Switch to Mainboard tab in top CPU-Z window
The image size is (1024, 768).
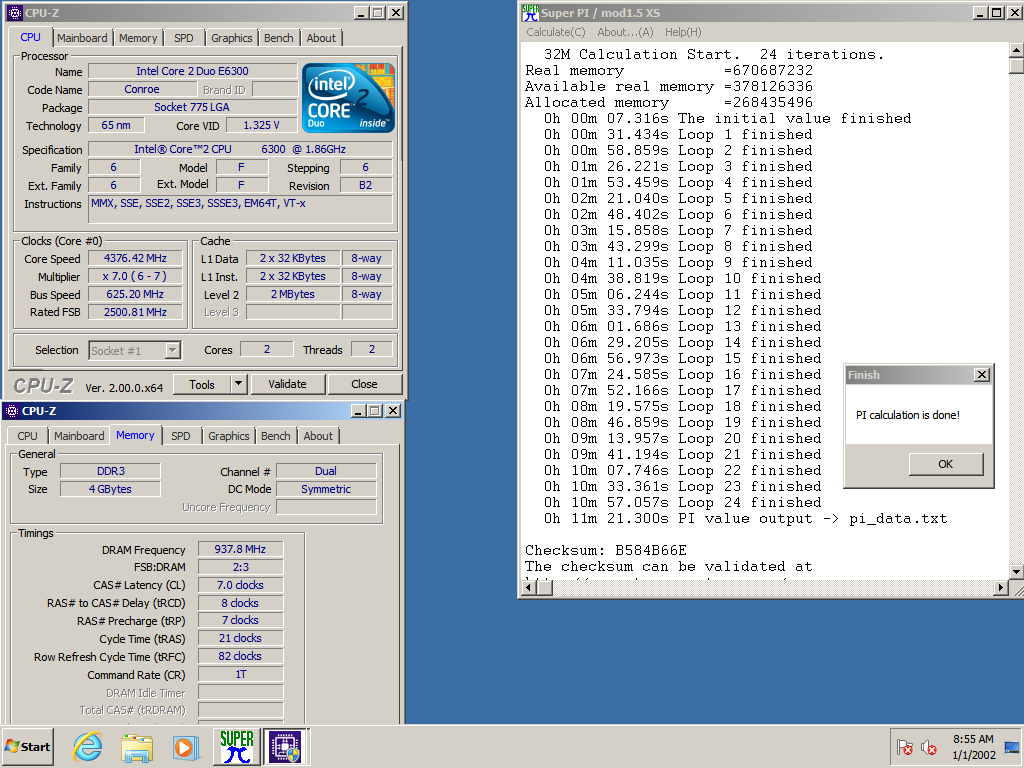tap(82, 38)
